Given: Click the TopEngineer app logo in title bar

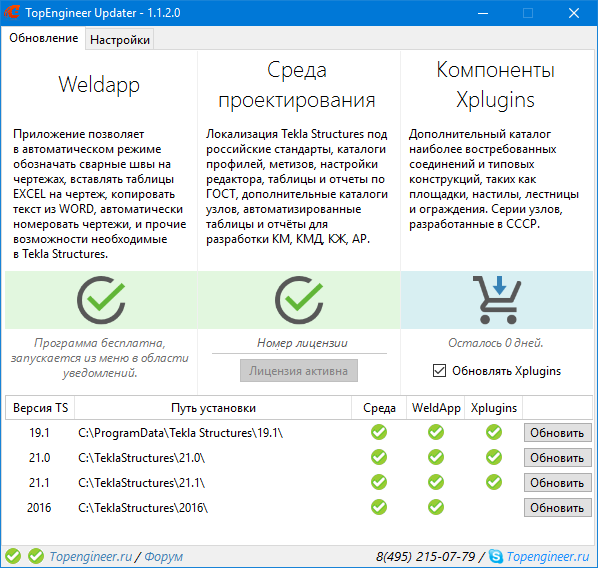Looking at the screenshot, I should (11, 12).
